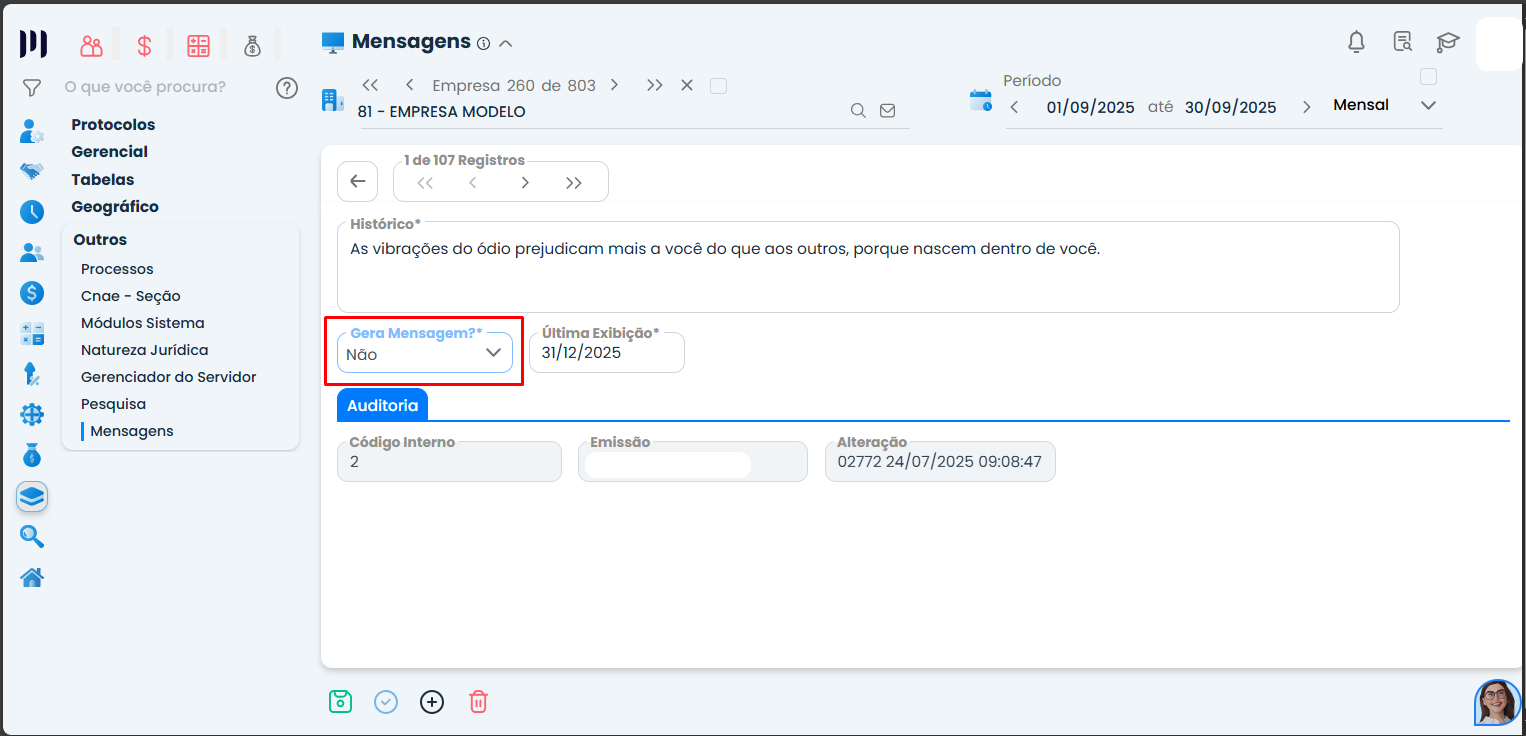Jump to last company with double-right arrows
Viewport: 1526px width, 736px height.
[654, 86]
